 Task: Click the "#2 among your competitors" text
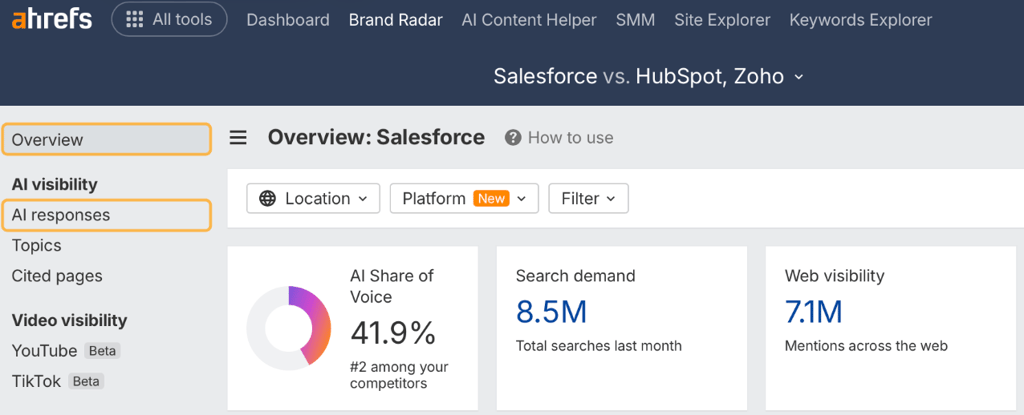[399, 375]
